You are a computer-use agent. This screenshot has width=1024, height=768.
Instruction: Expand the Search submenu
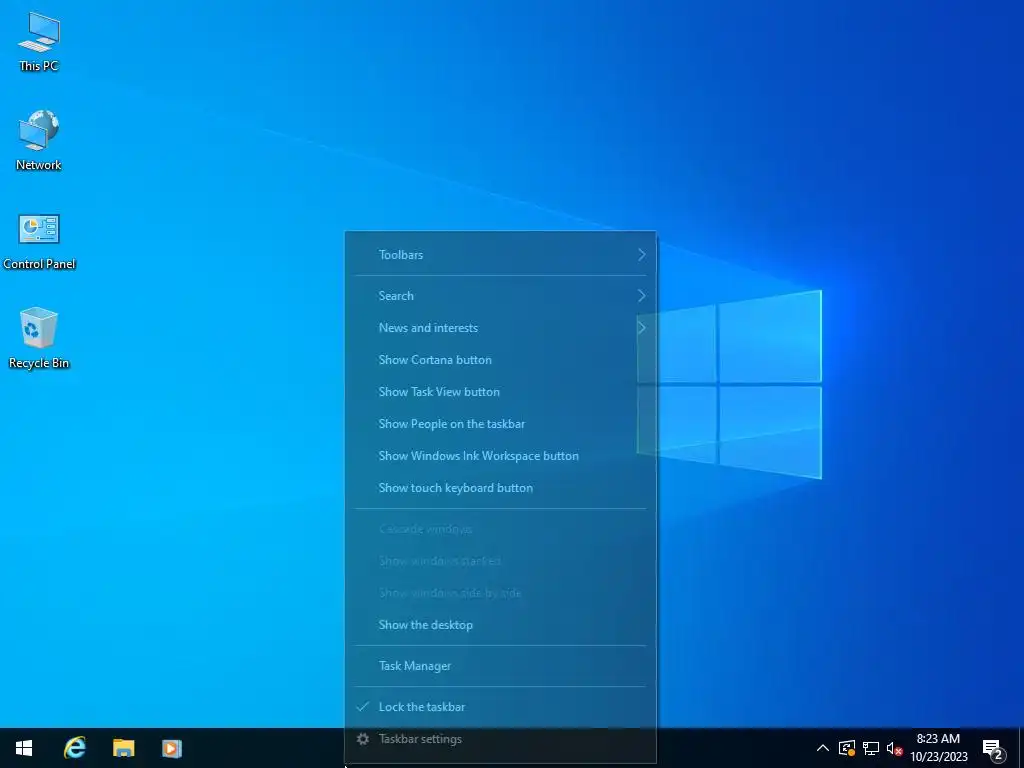click(x=500, y=296)
